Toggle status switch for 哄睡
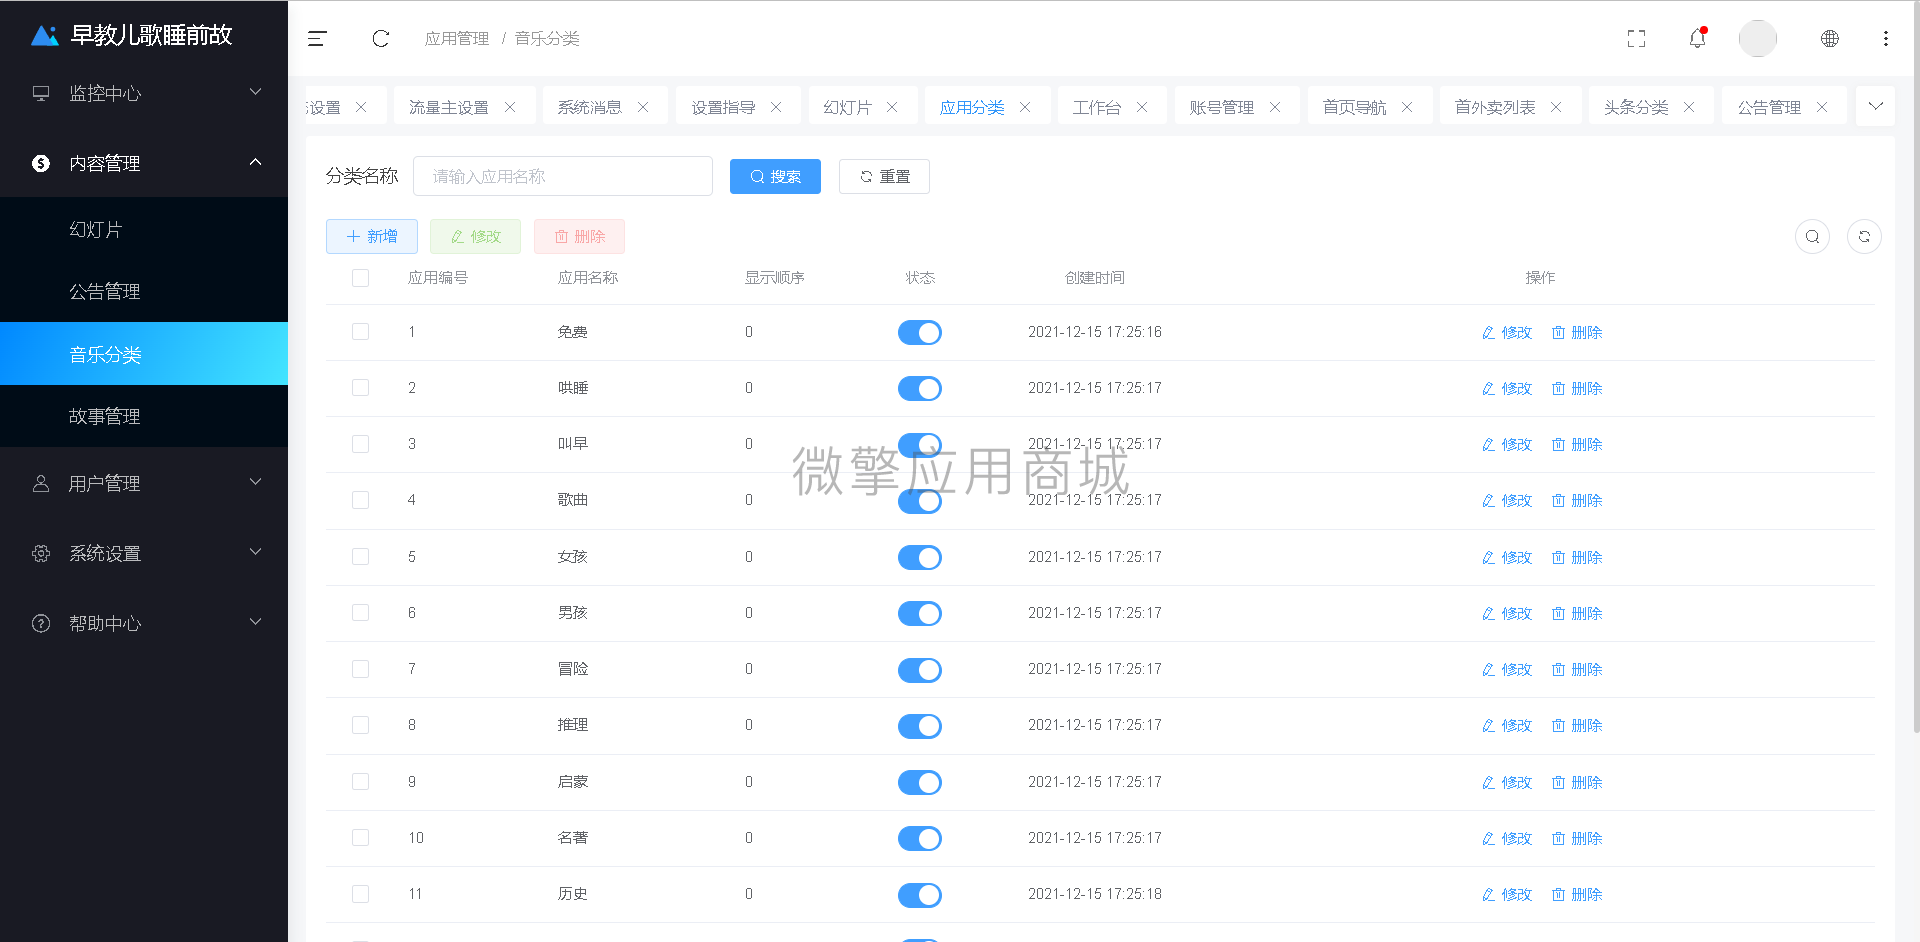Screen dimensions: 1920x942 pos(920,389)
